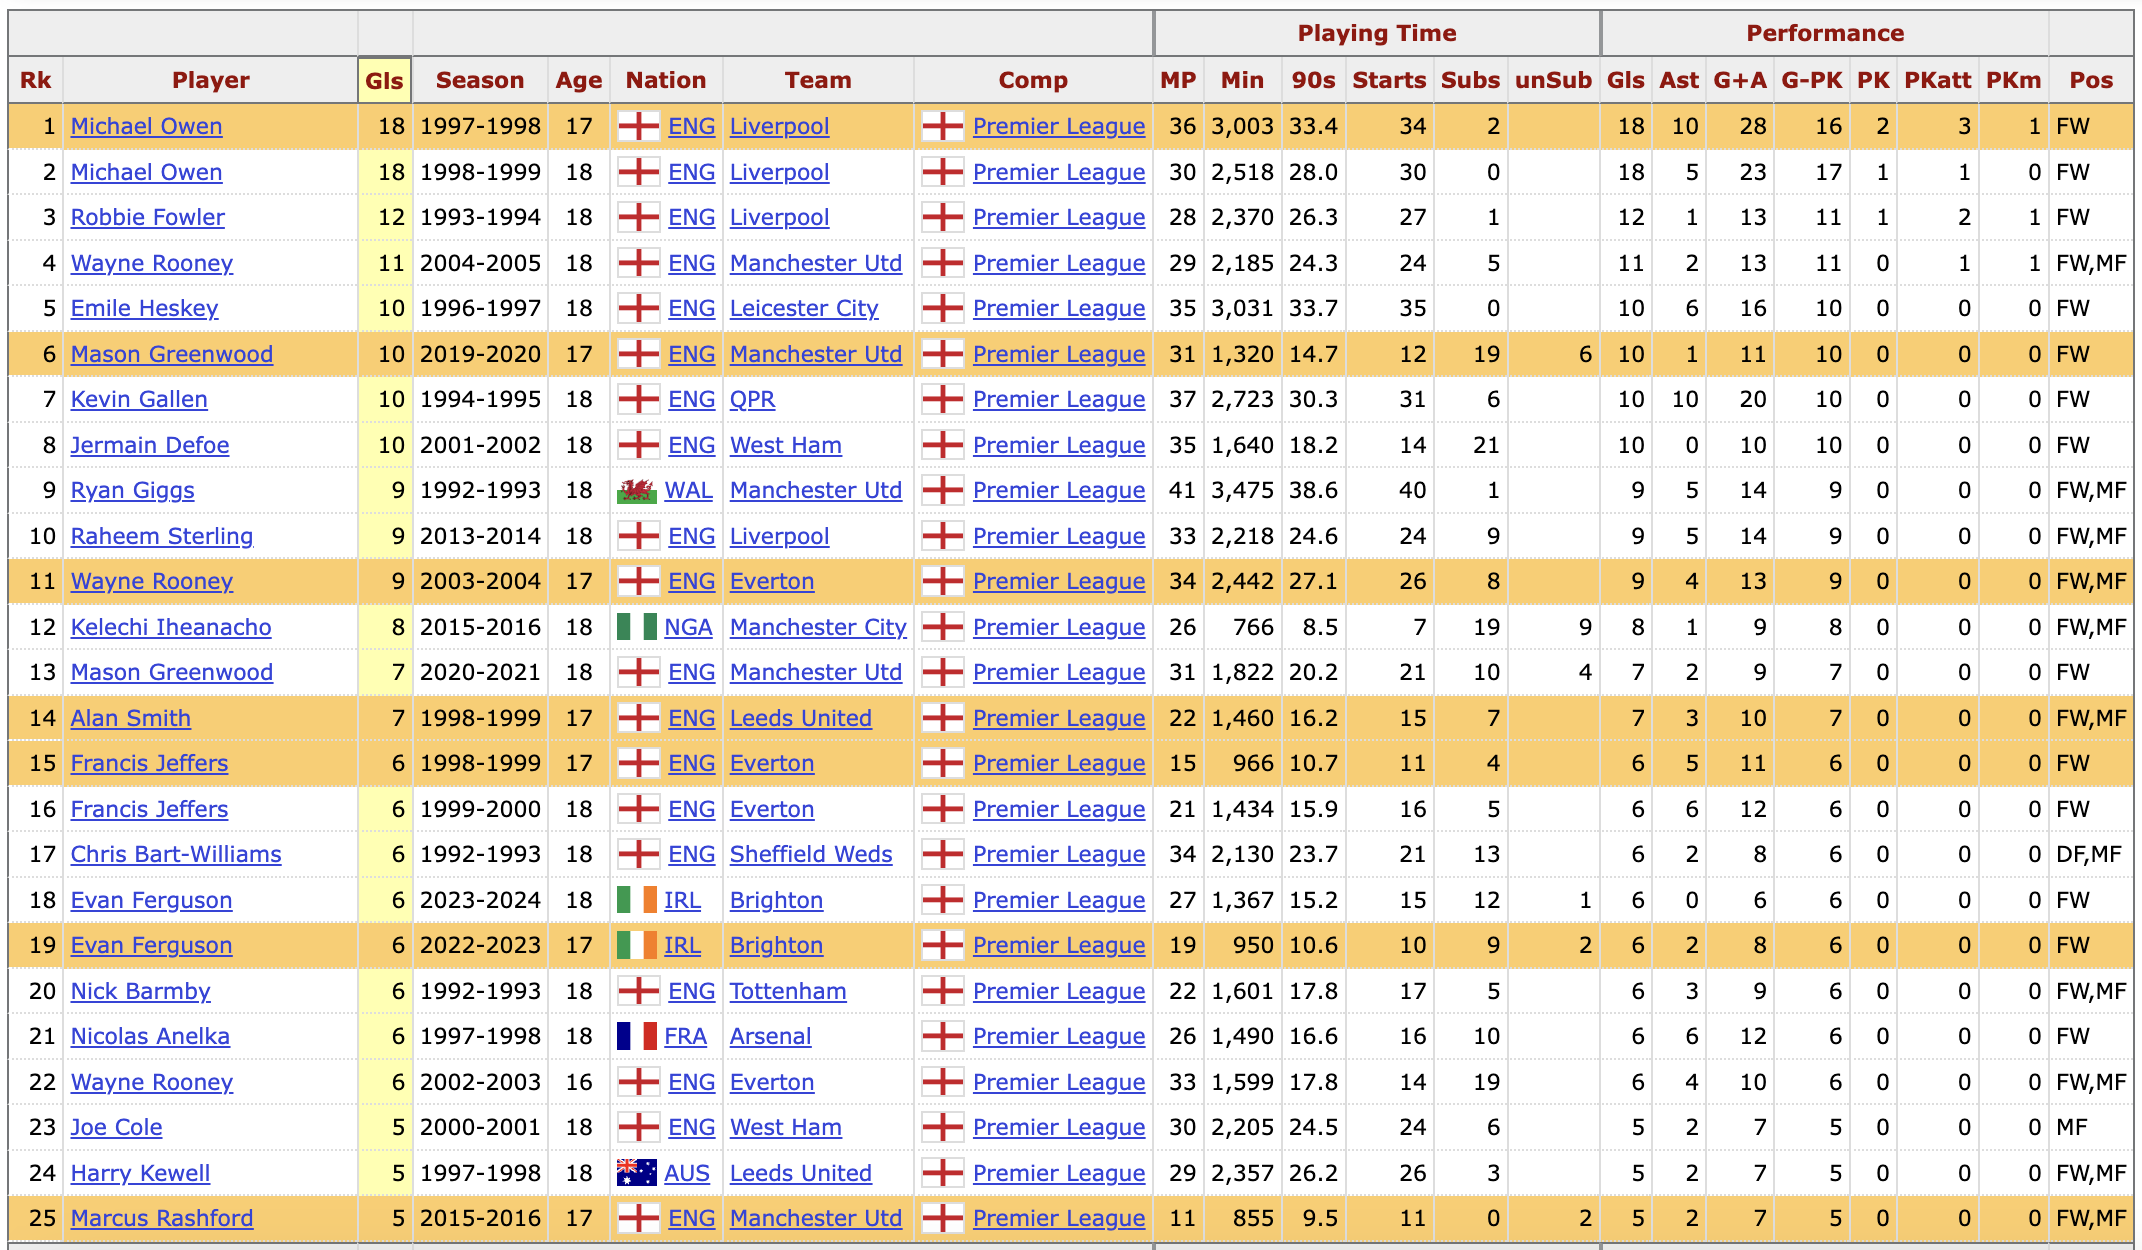Screen dimensions: 2142x1250
Task: Sort by Age column header
Action: (579, 81)
